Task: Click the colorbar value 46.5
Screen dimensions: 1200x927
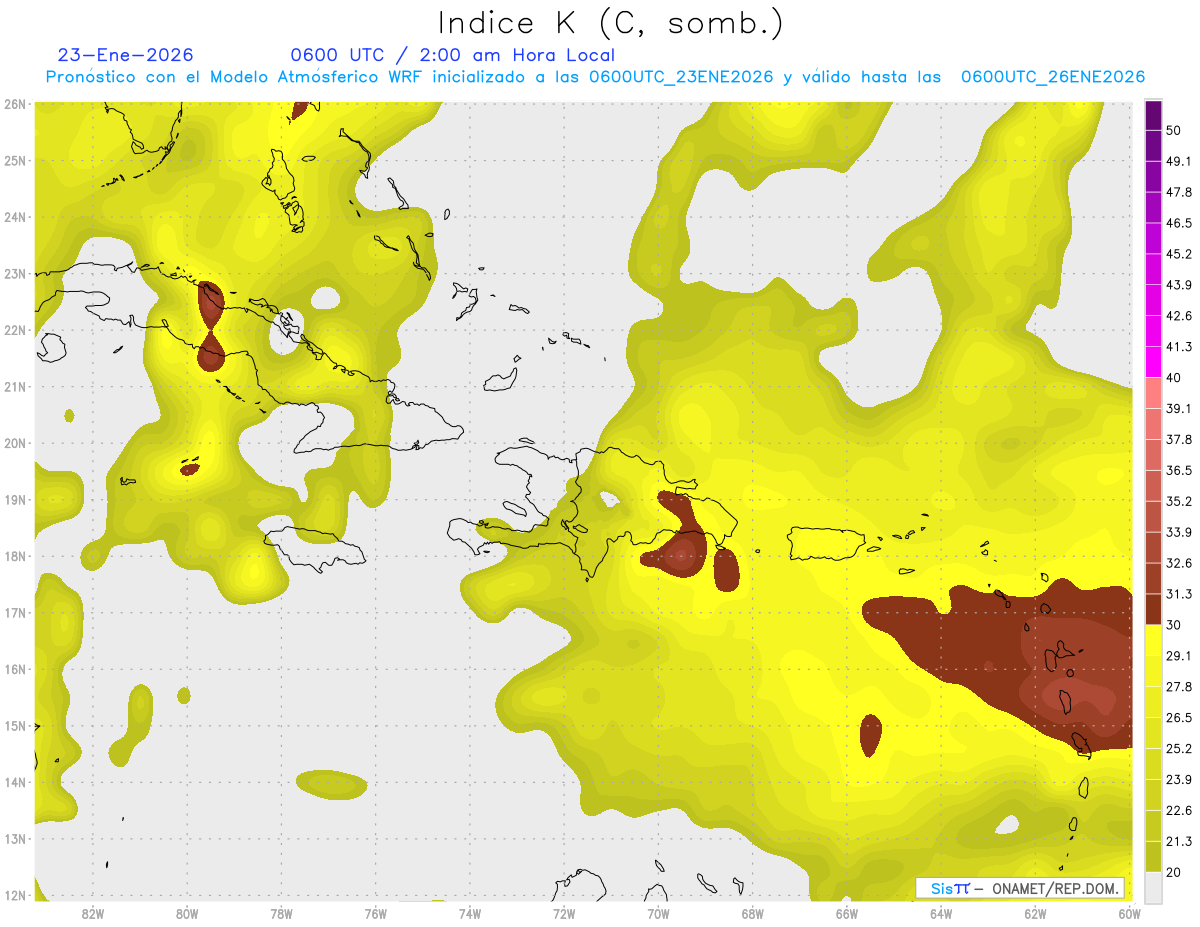Action: [x=1179, y=223]
